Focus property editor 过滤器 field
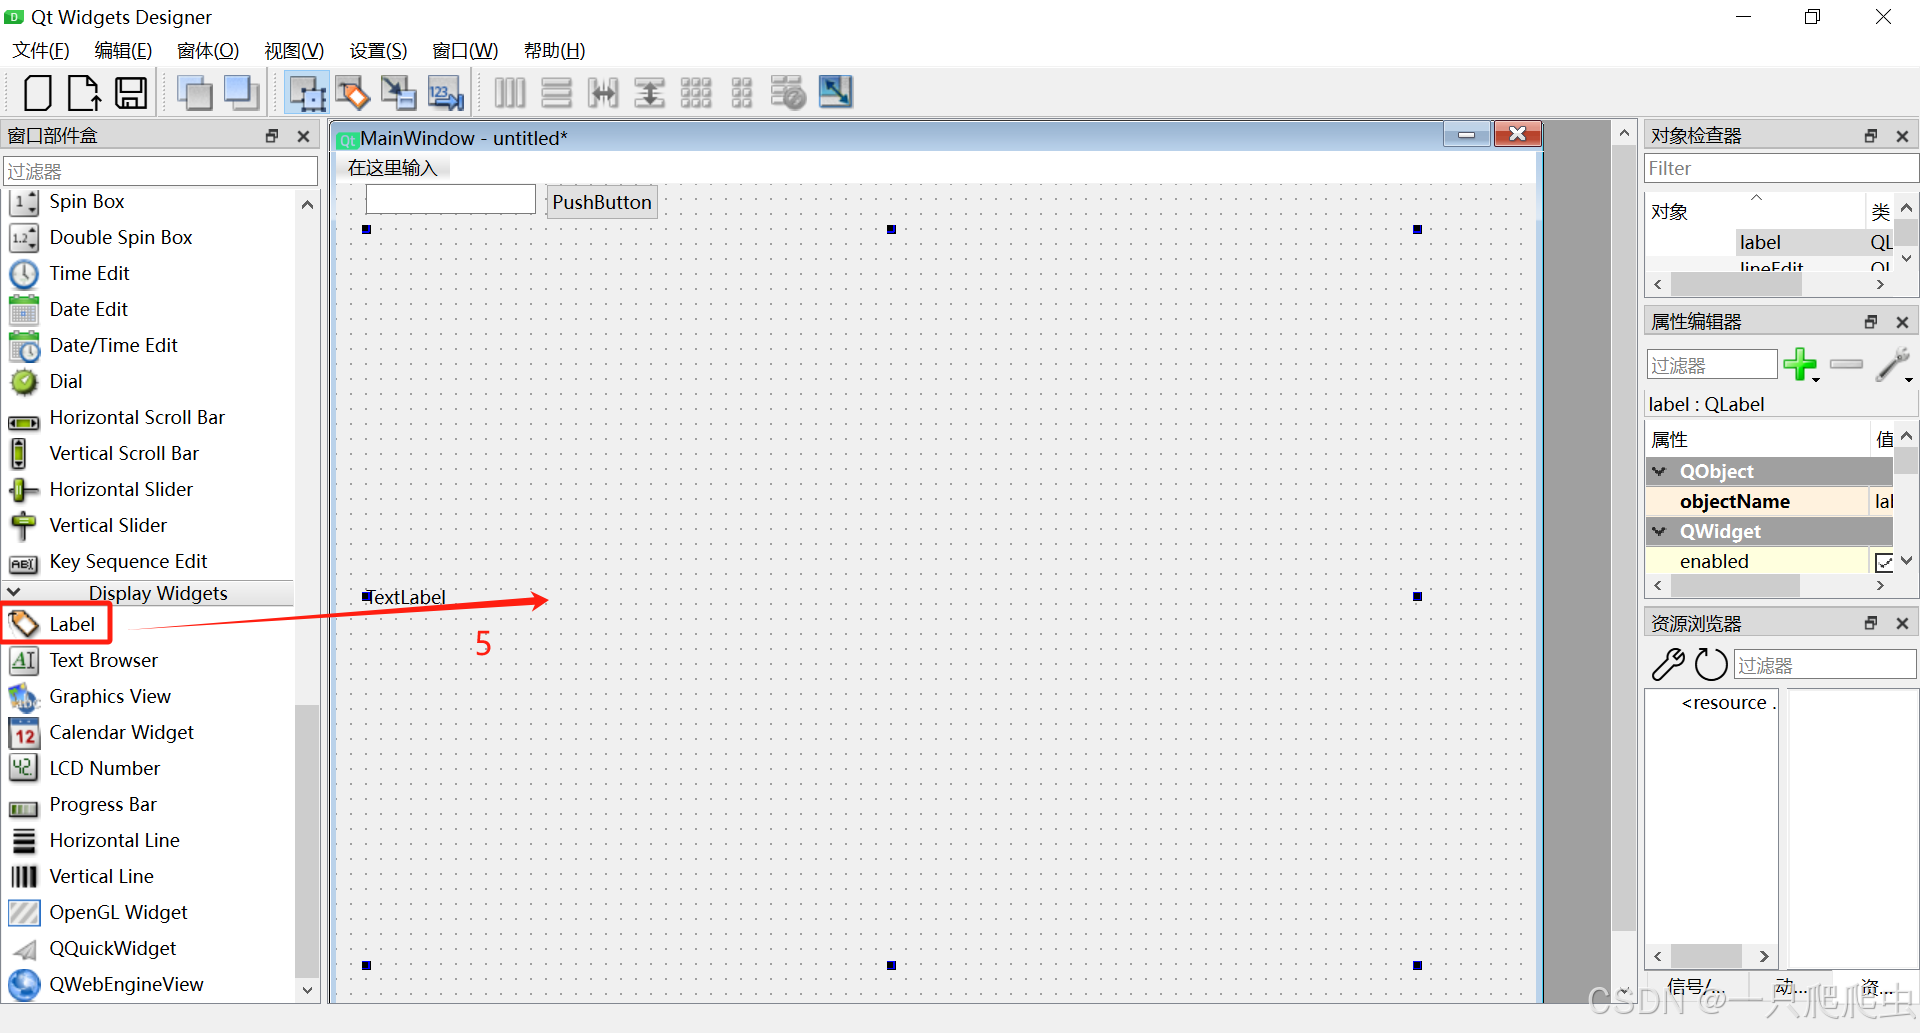The image size is (1920, 1033). (1712, 365)
